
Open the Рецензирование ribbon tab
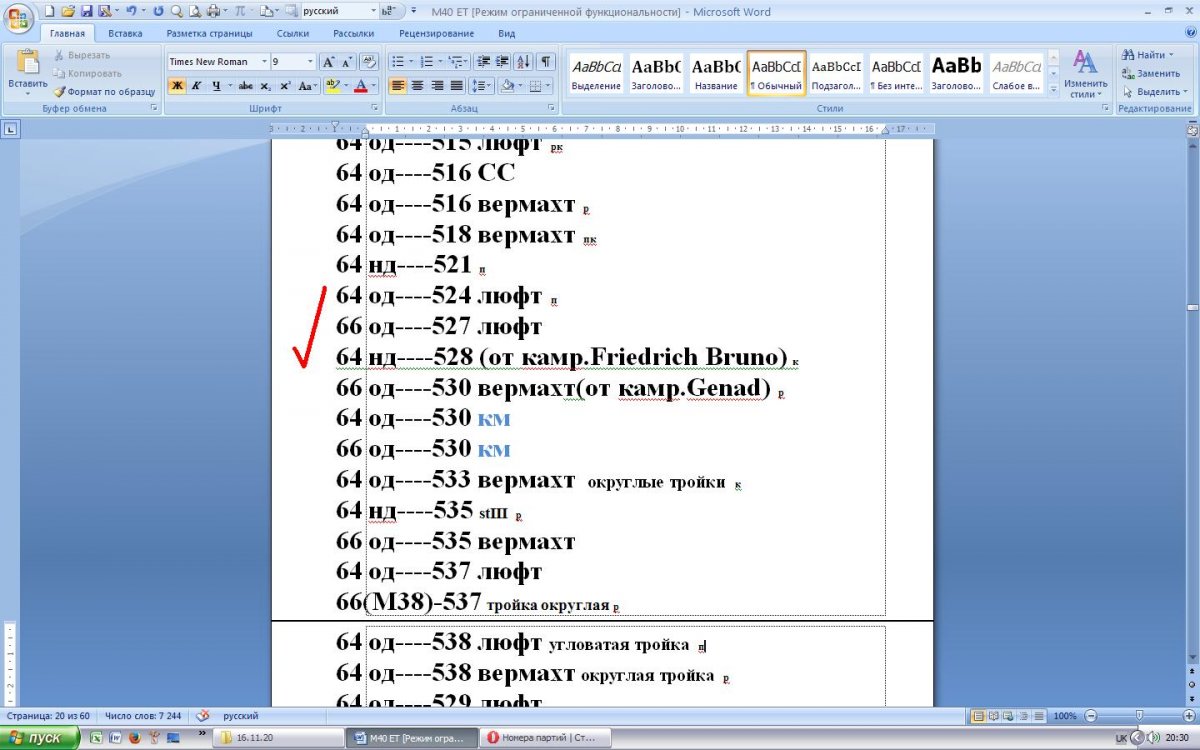pos(436,33)
